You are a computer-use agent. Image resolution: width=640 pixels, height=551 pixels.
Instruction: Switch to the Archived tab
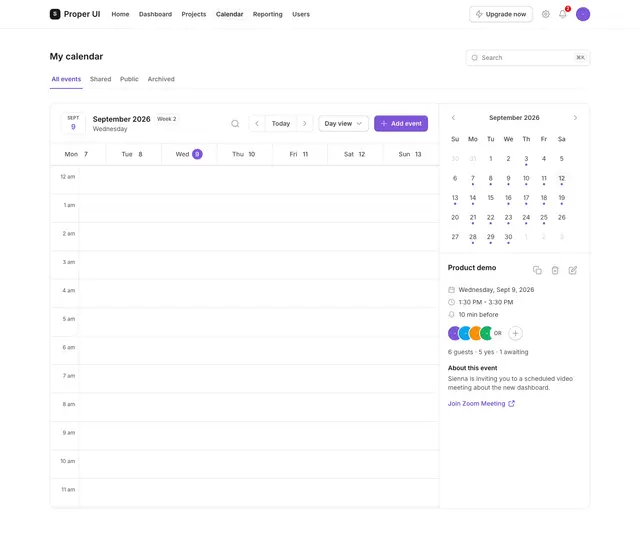161,79
